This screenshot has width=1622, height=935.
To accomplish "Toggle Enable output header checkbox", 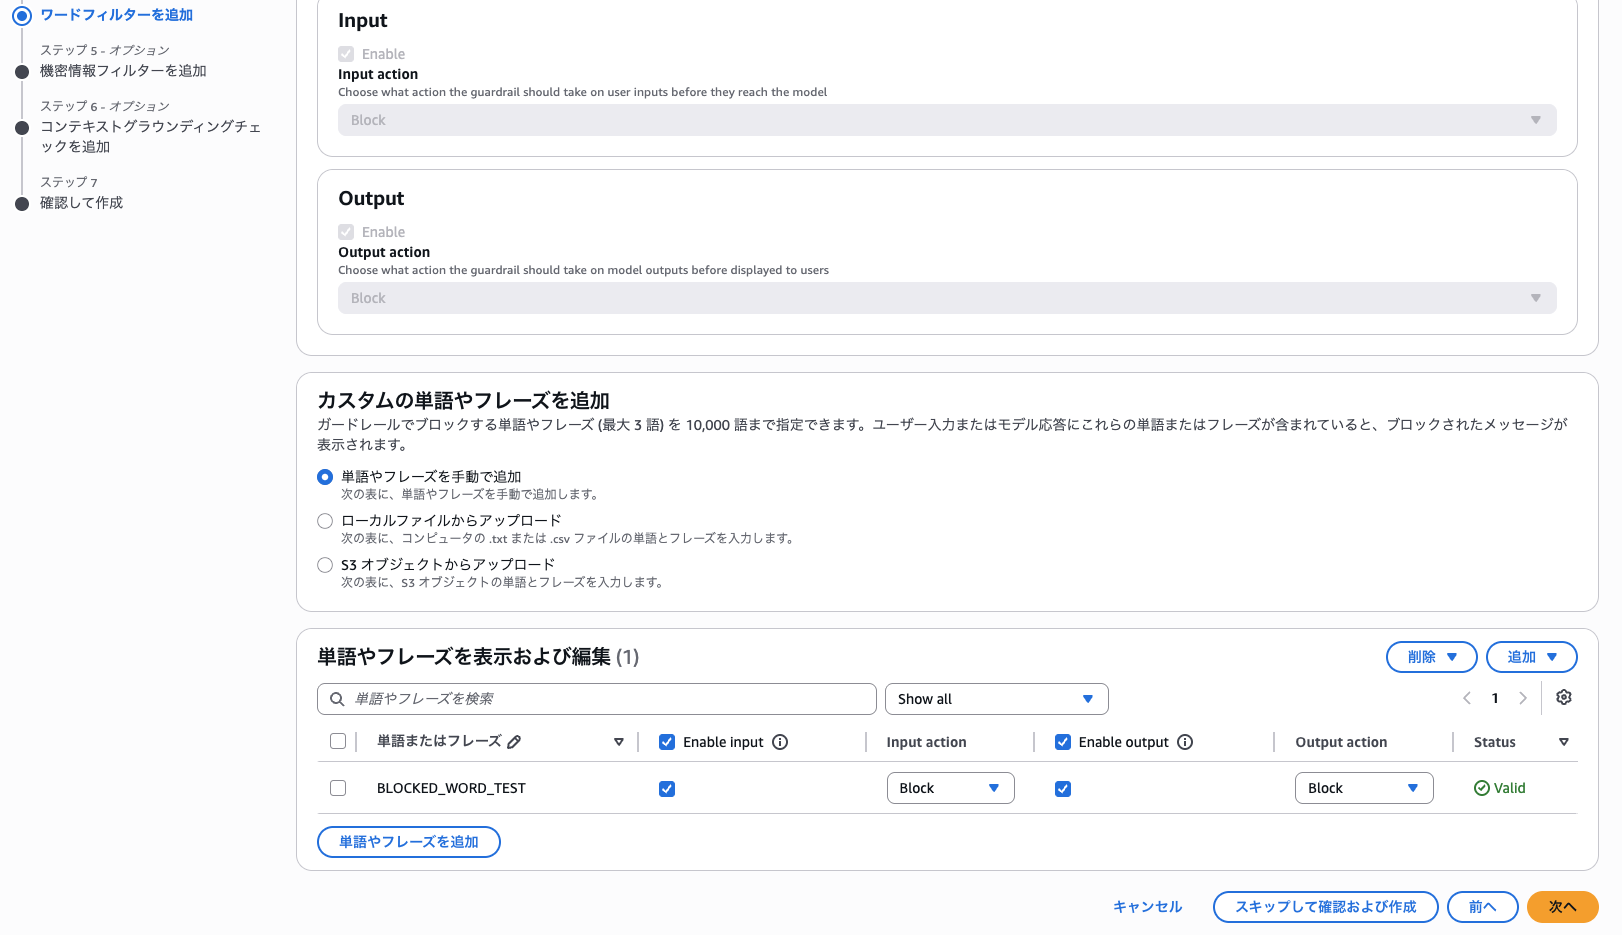I will pos(1063,742).
